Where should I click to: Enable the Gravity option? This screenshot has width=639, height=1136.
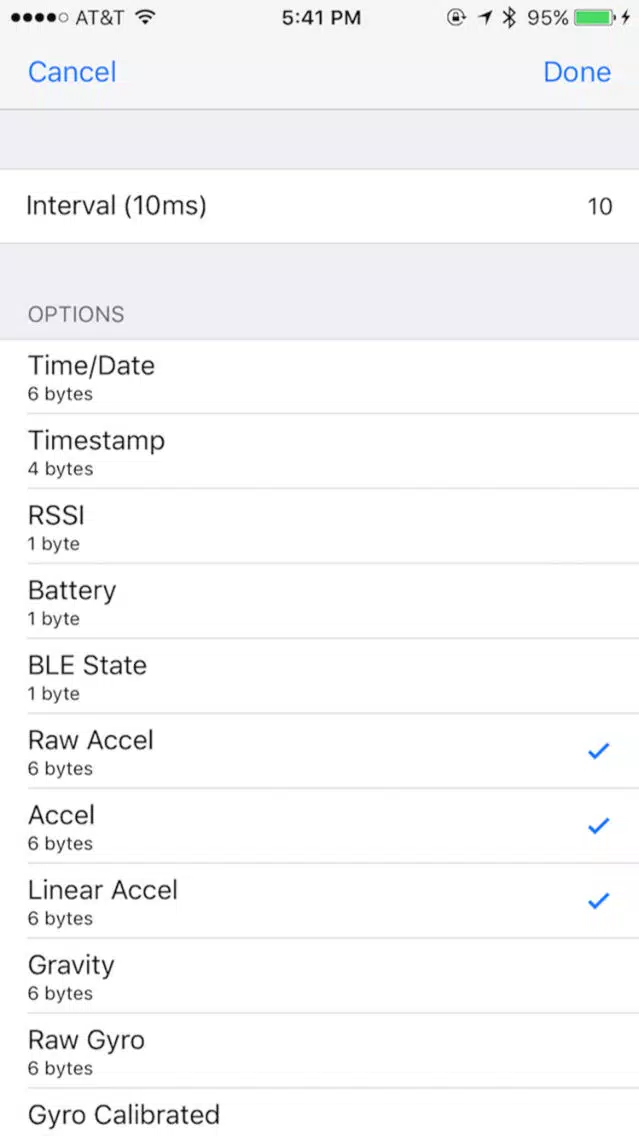click(x=320, y=976)
